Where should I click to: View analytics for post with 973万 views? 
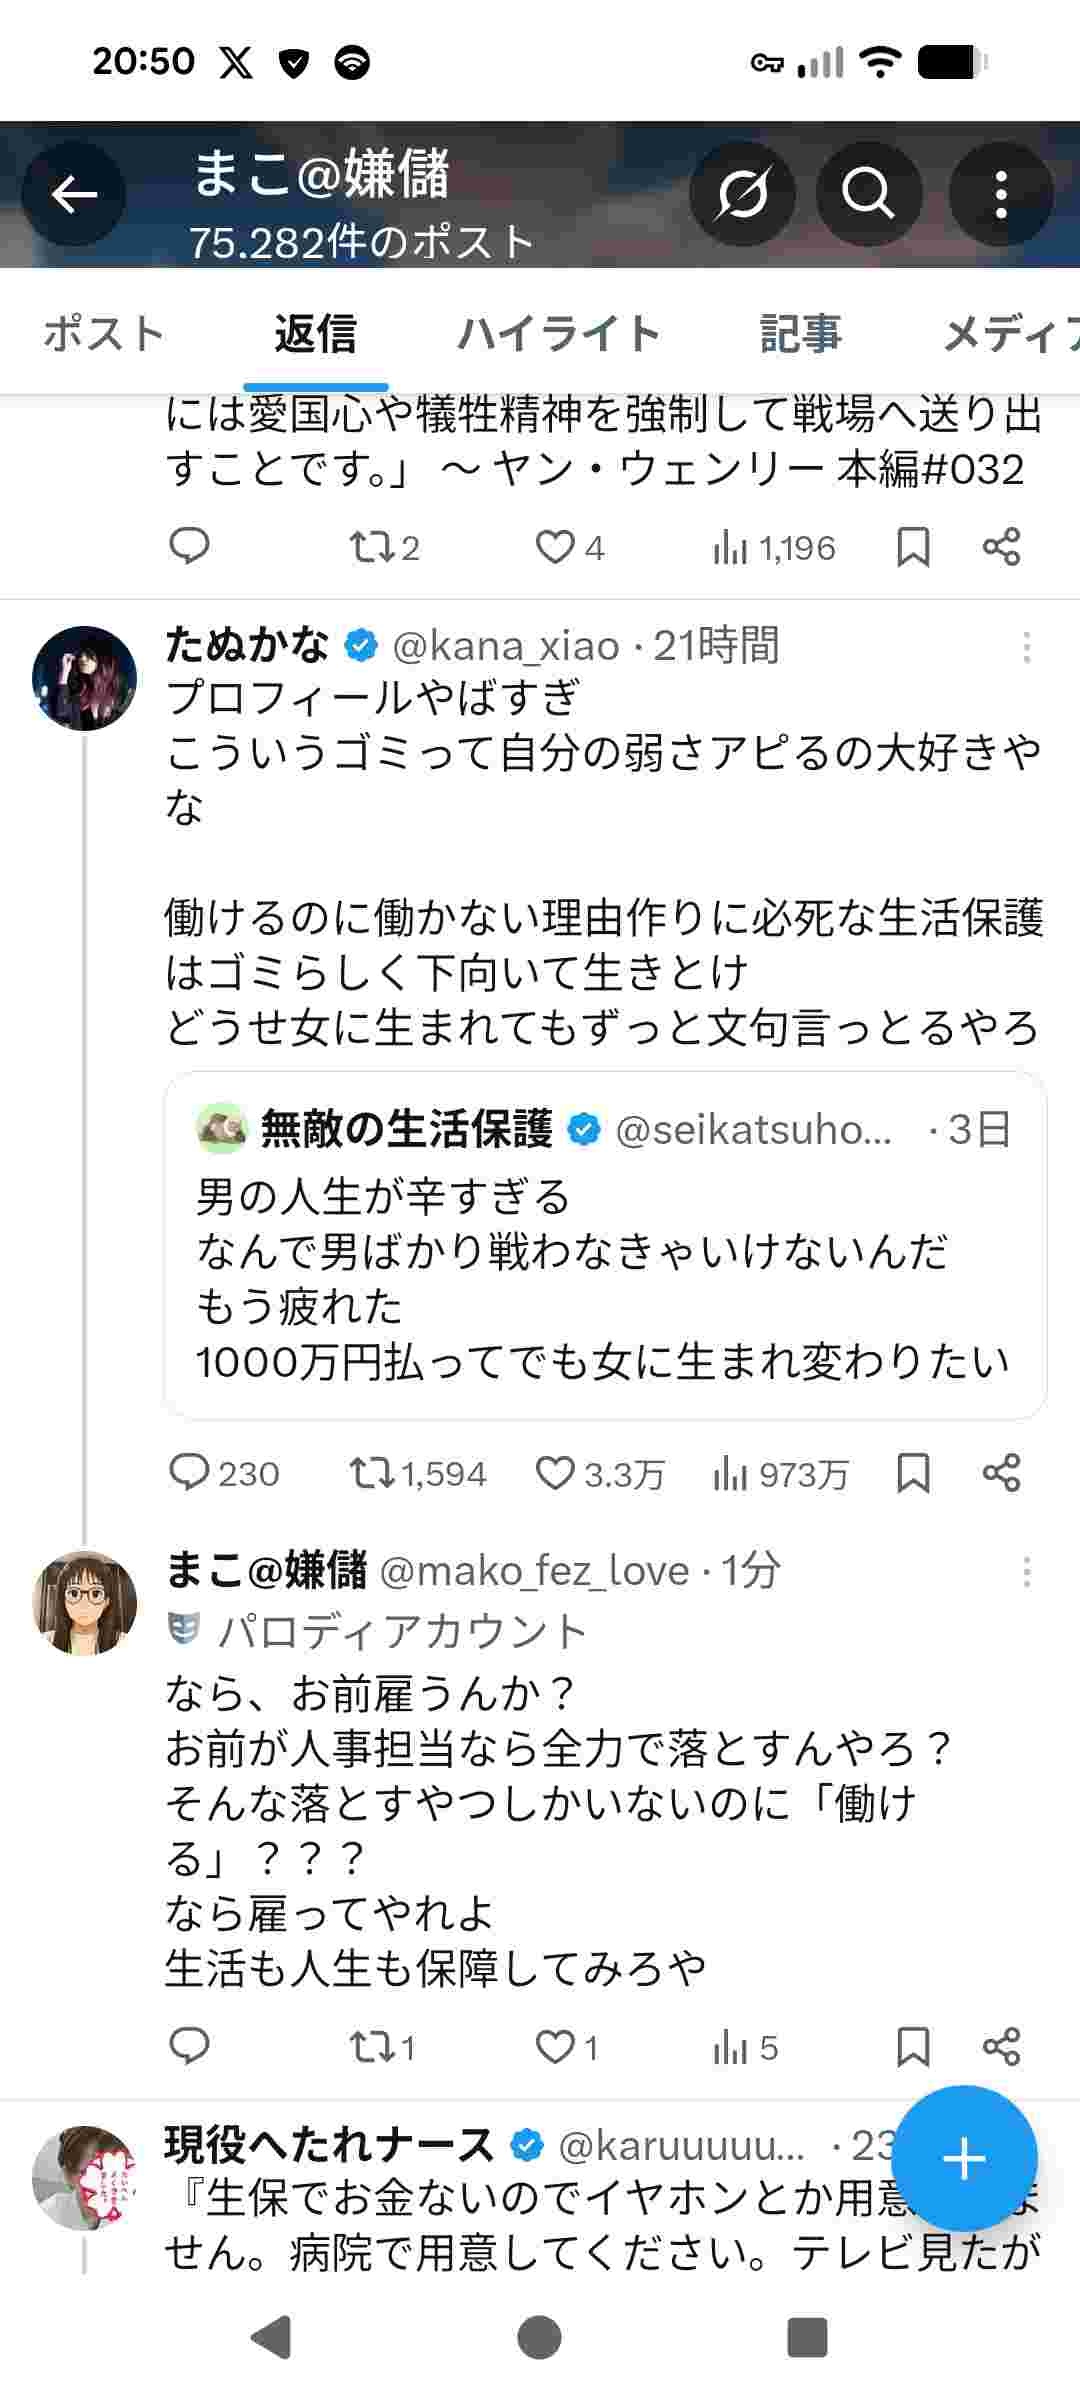pyautogui.click(x=781, y=1473)
